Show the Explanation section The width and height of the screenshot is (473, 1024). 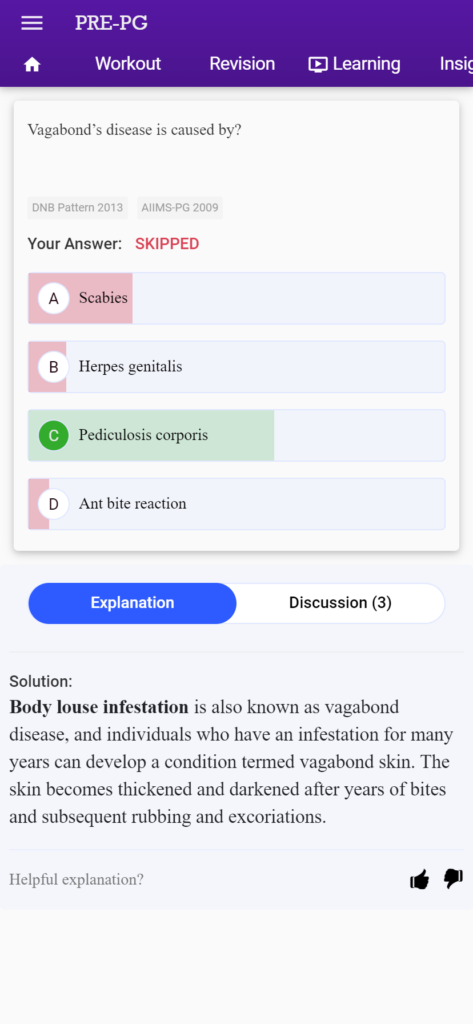point(132,603)
